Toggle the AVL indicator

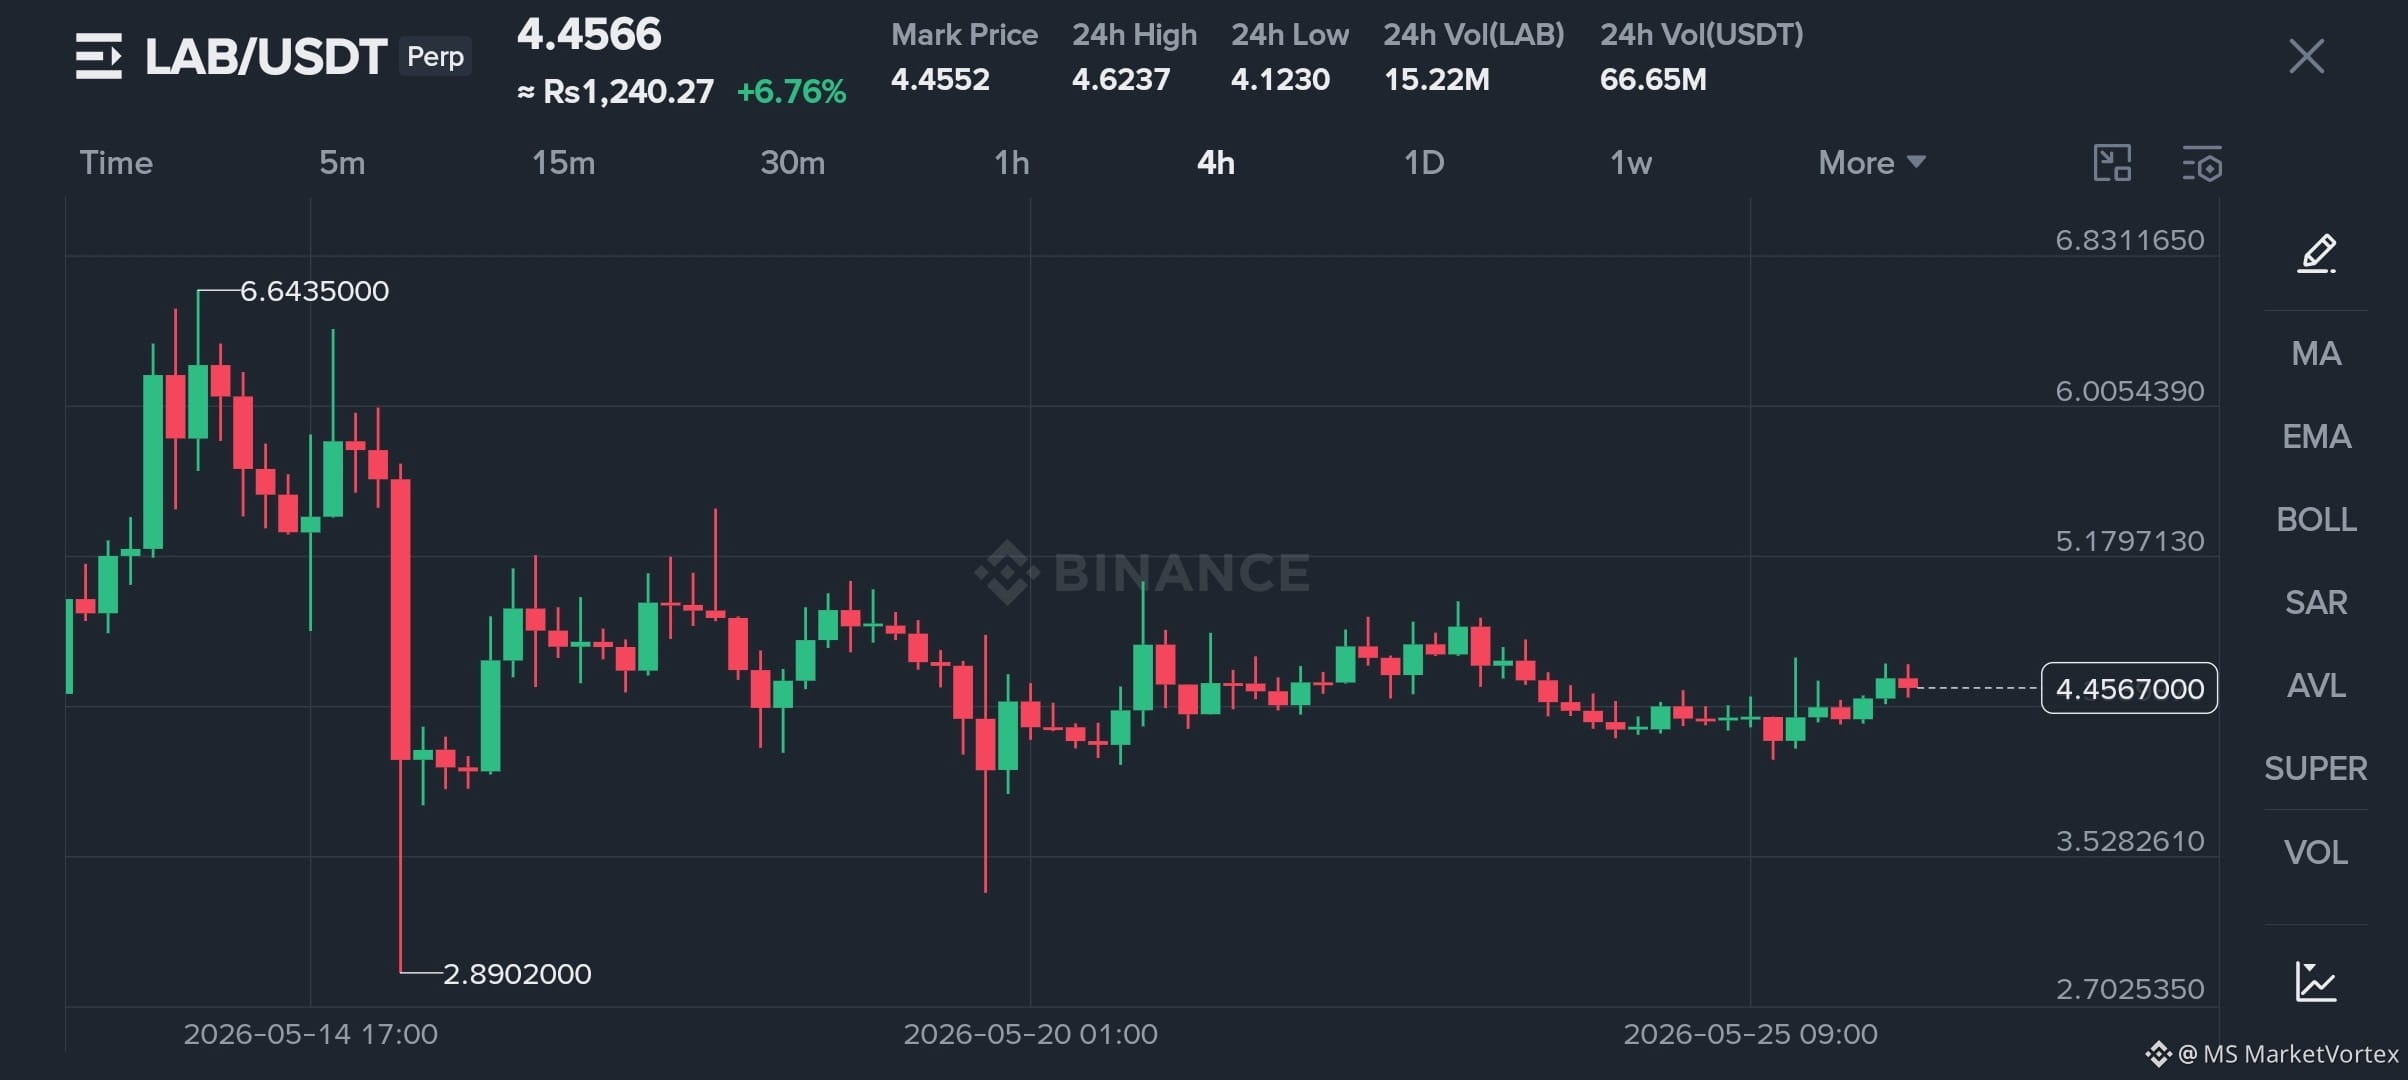2316,685
